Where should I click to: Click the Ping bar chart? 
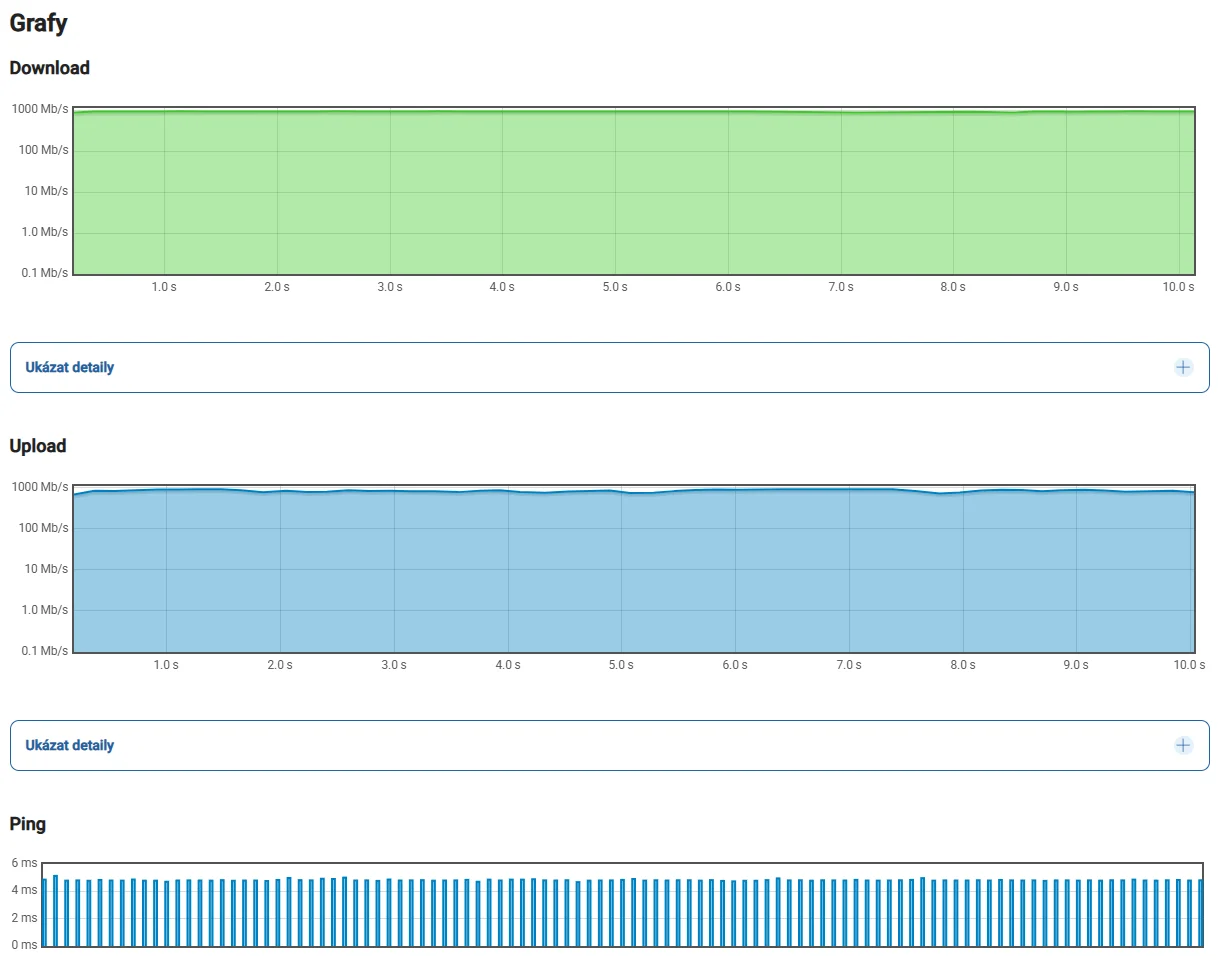point(621,904)
